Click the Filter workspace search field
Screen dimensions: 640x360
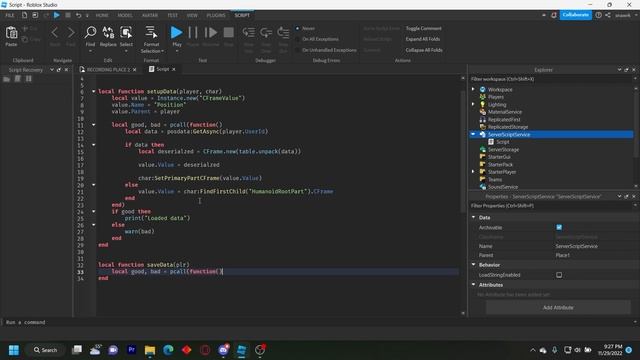point(551,79)
